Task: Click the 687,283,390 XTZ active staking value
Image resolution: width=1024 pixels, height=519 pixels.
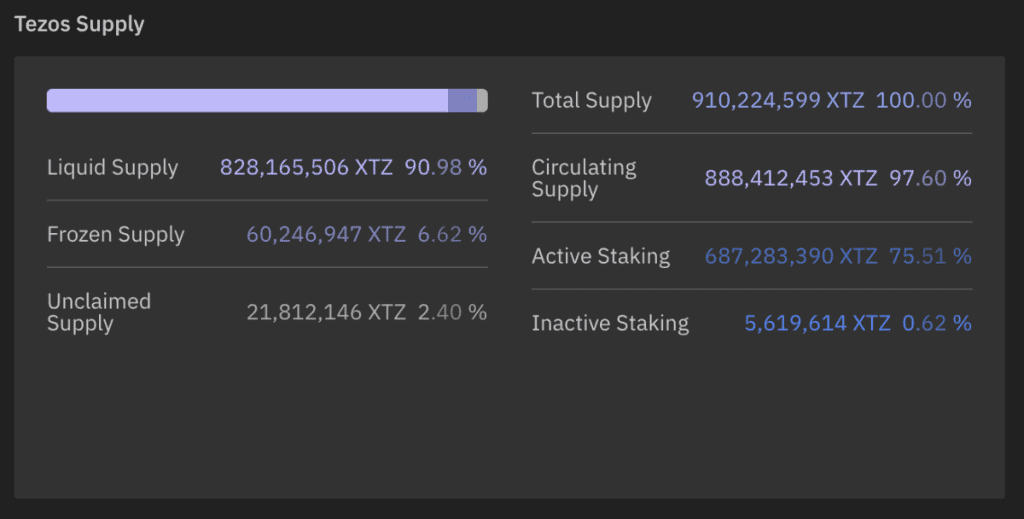Action: (790, 256)
